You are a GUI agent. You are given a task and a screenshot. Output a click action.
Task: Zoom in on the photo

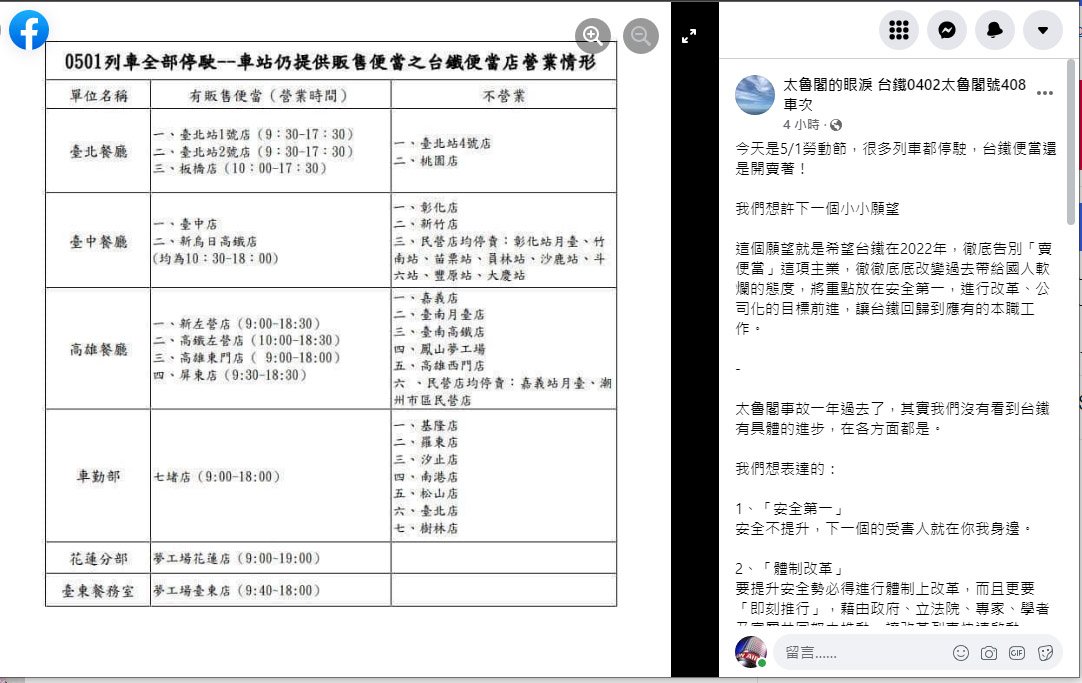(x=593, y=35)
